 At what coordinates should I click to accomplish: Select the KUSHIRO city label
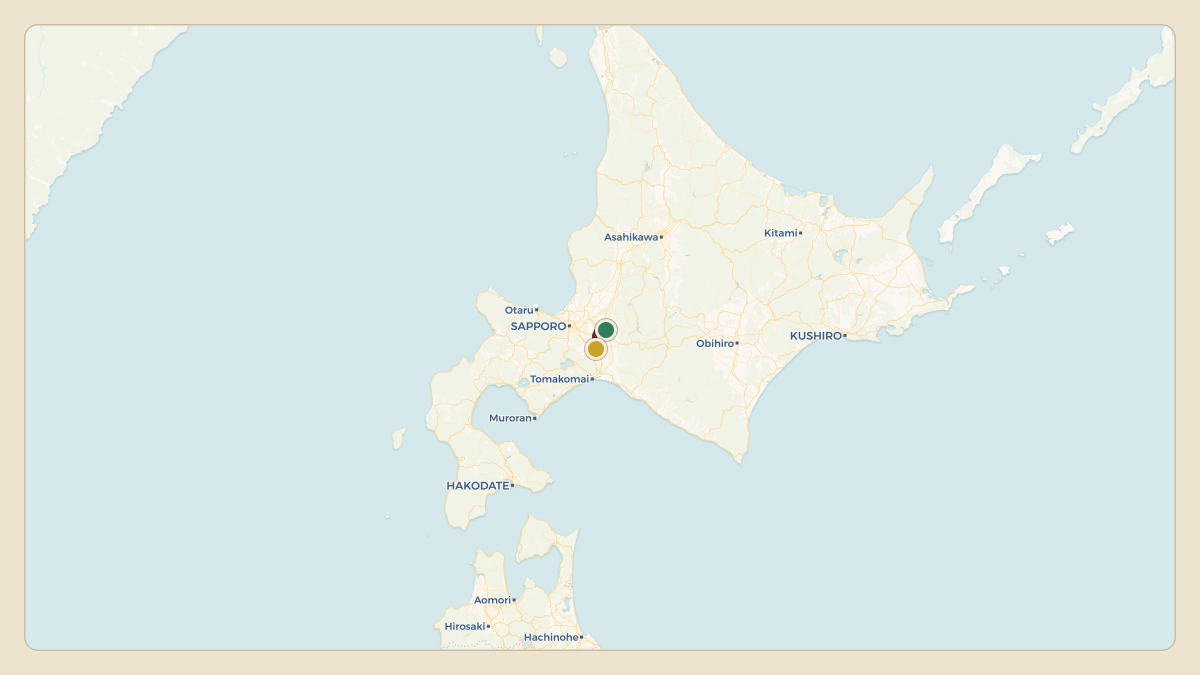coord(816,336)
